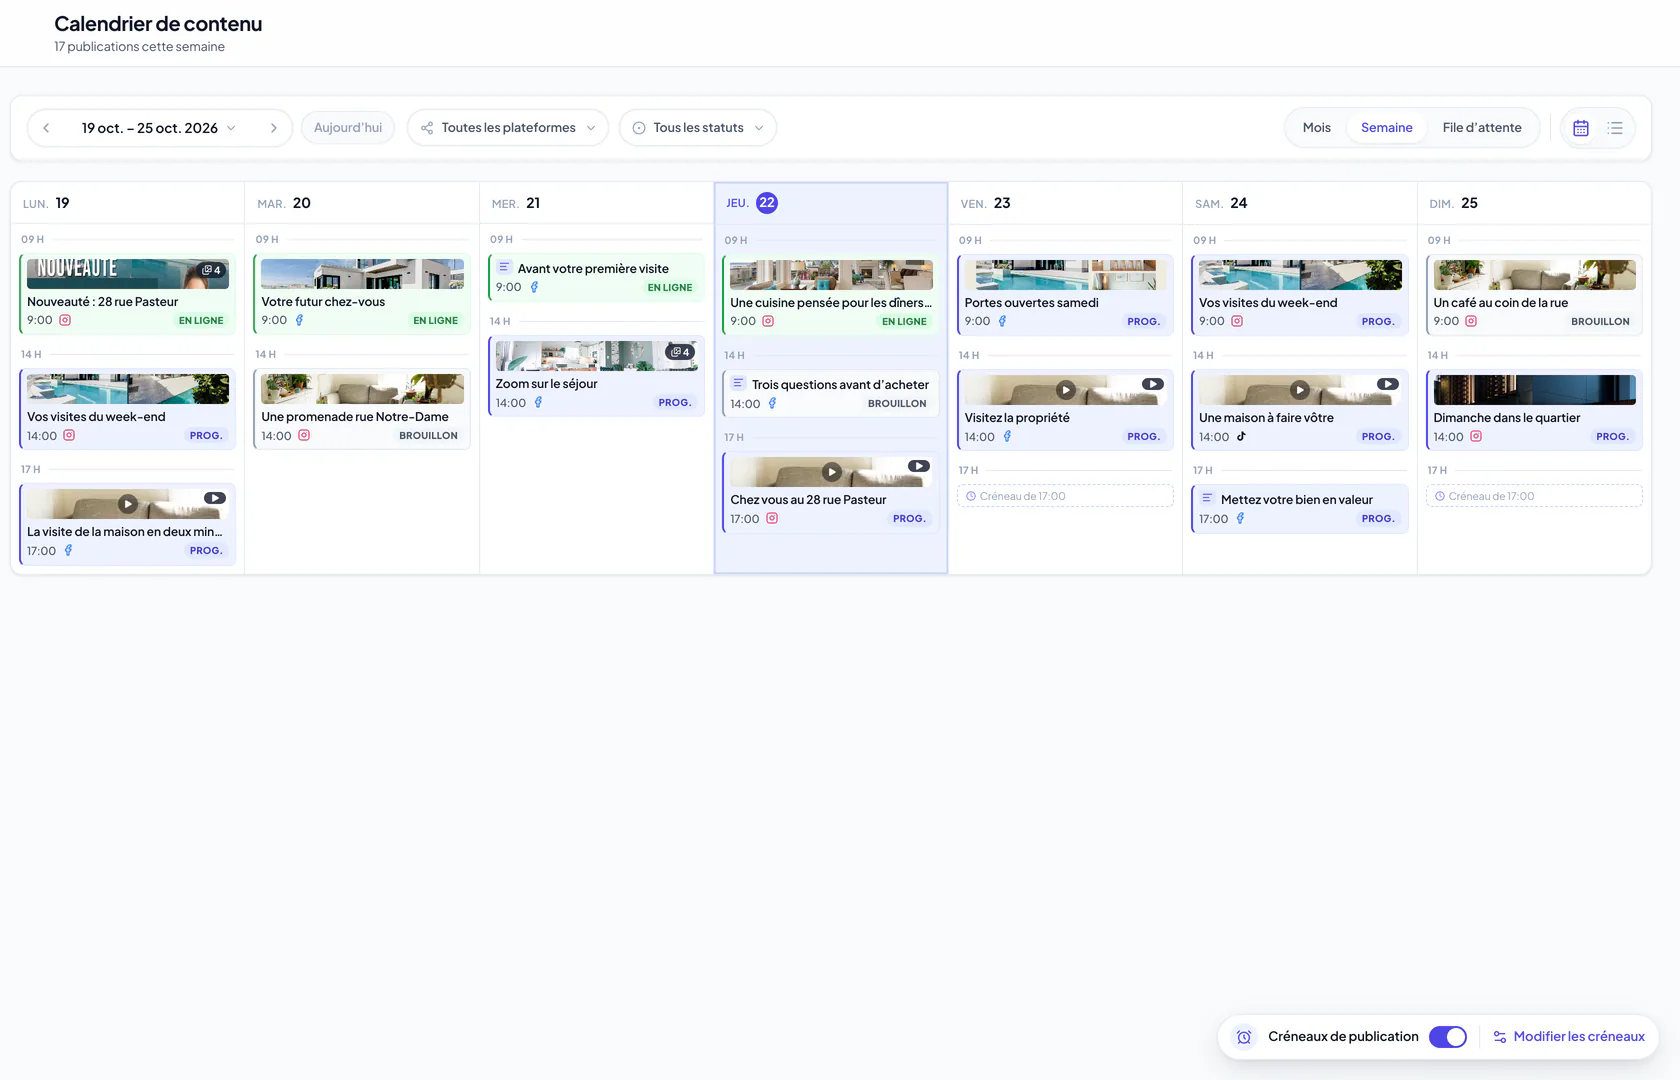Toggle the Créneaux de publication switch
The height and width of the screenshot is (1080, 1680).
pos(1448,1037)
